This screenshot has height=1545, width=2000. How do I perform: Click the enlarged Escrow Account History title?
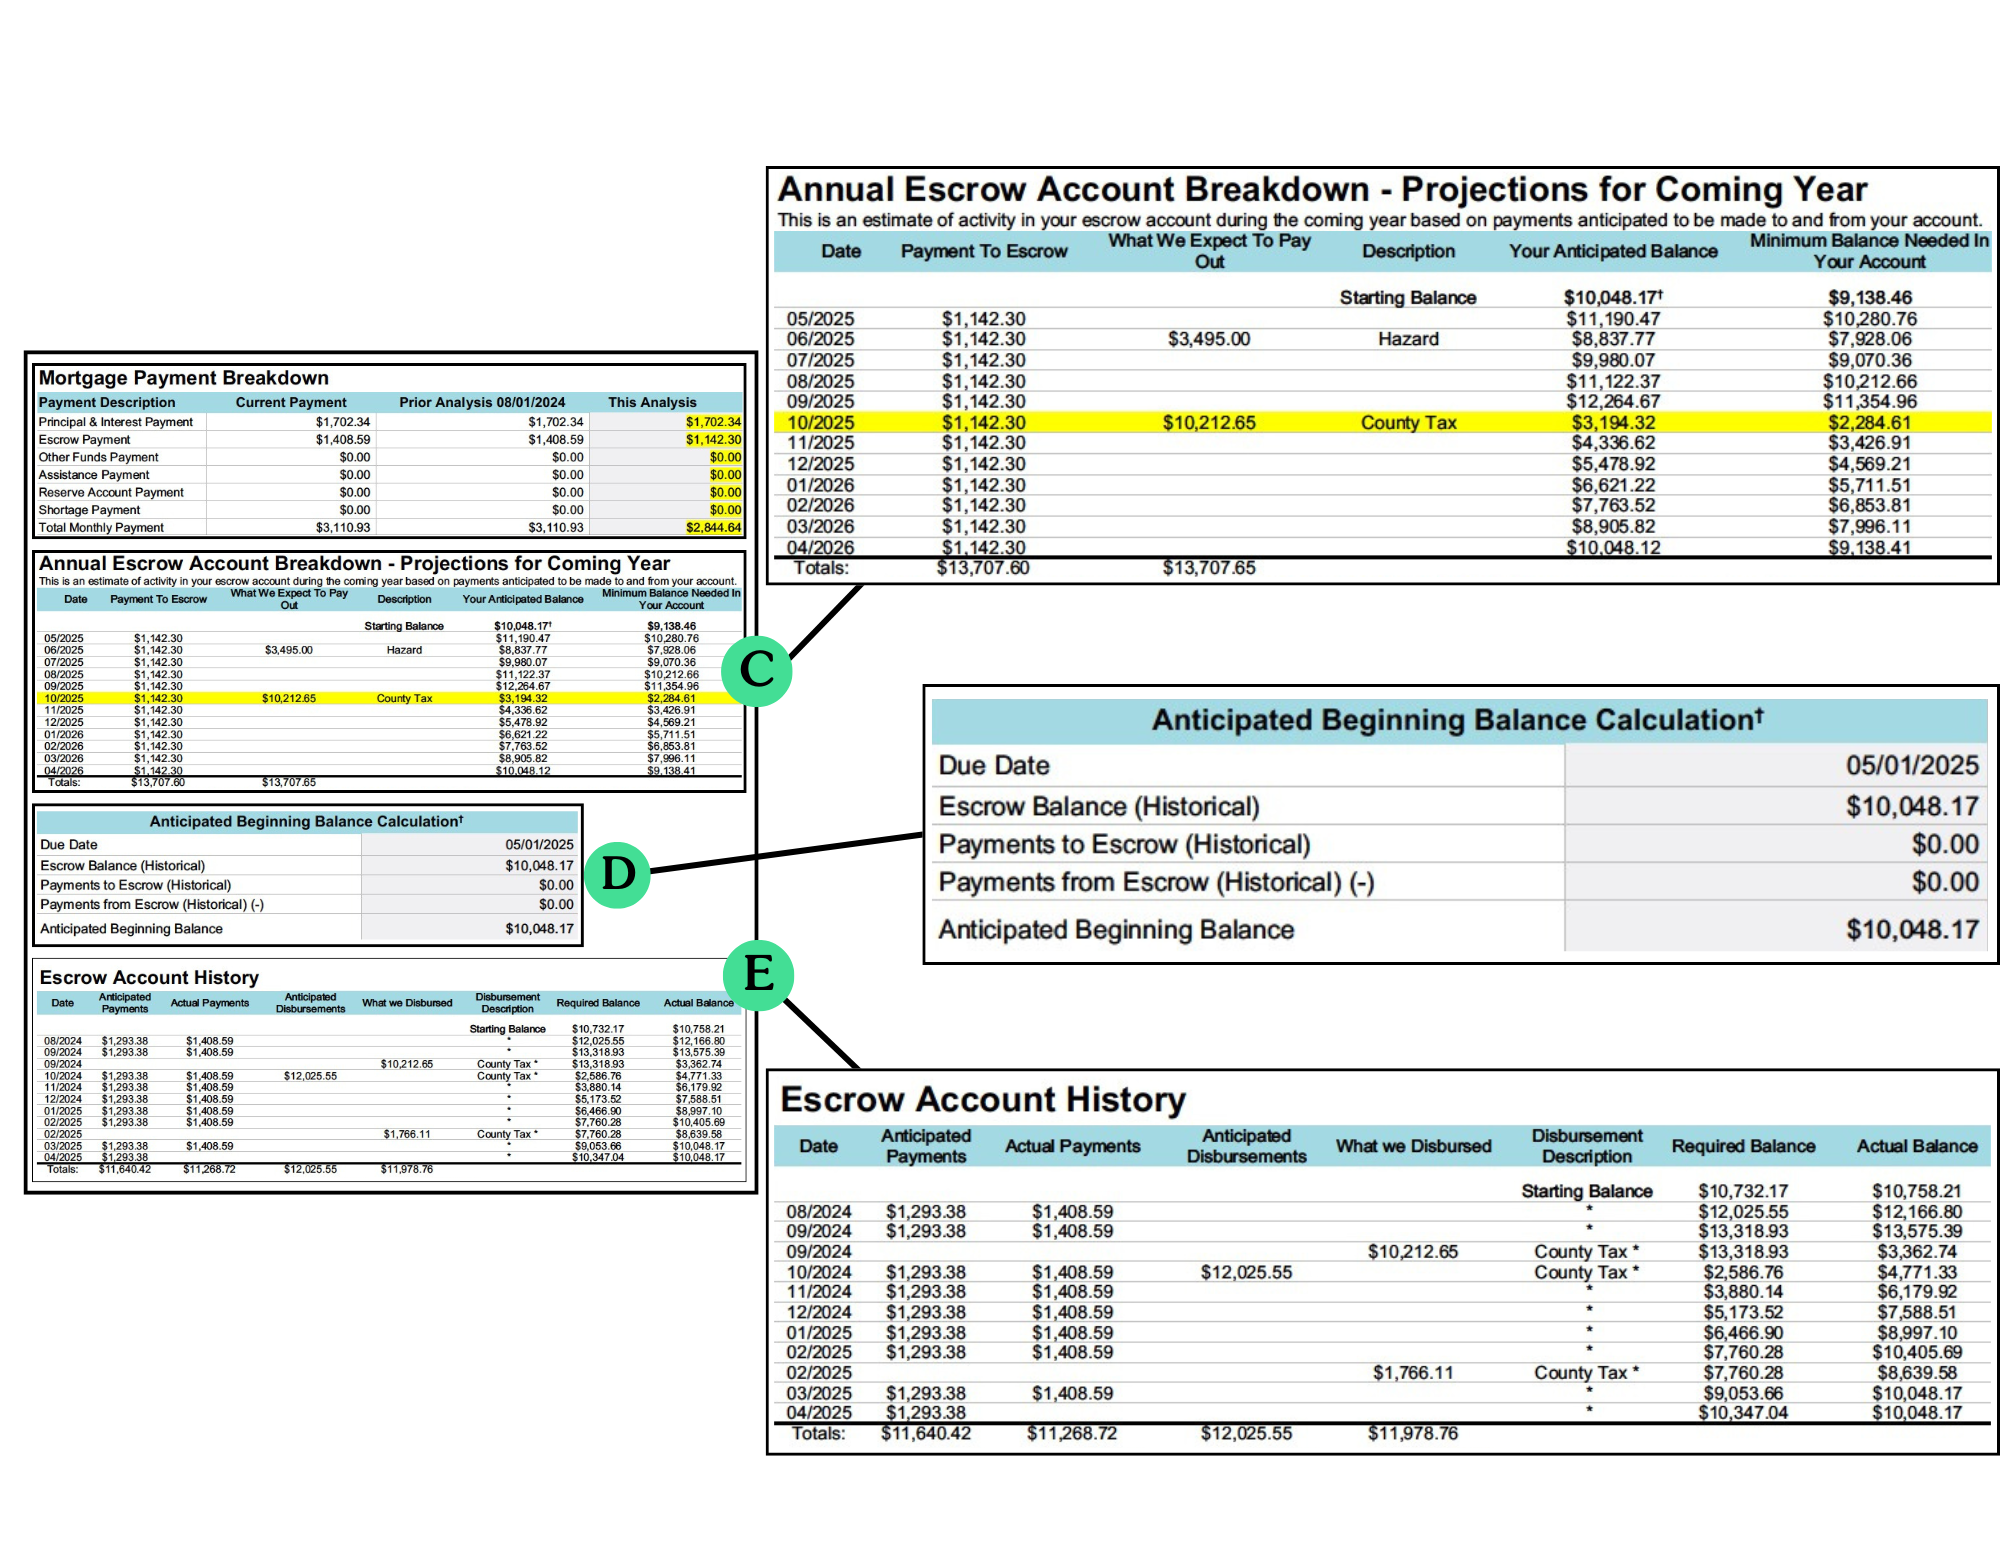(982, 1100)
